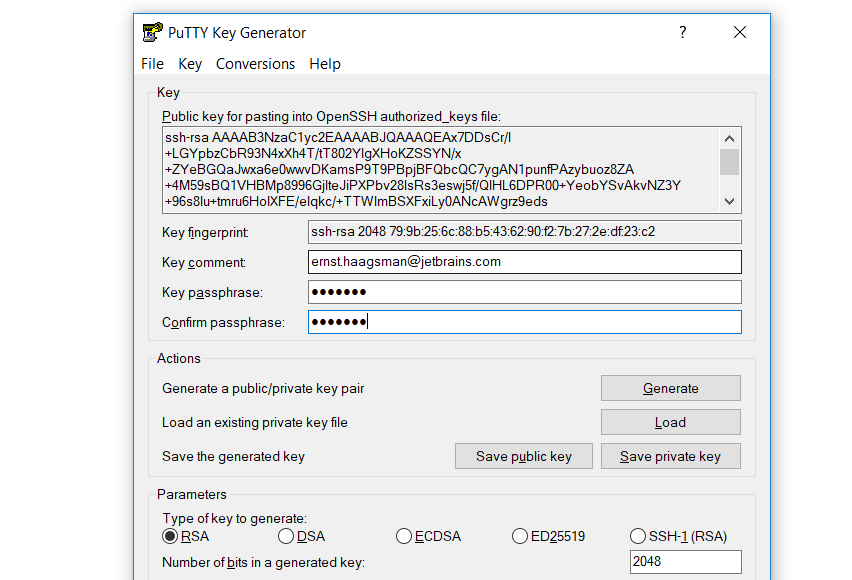The width and height of the screenshot is (852, 580).
Task: Click the public key scrollbar thumb
Action: 730,162
